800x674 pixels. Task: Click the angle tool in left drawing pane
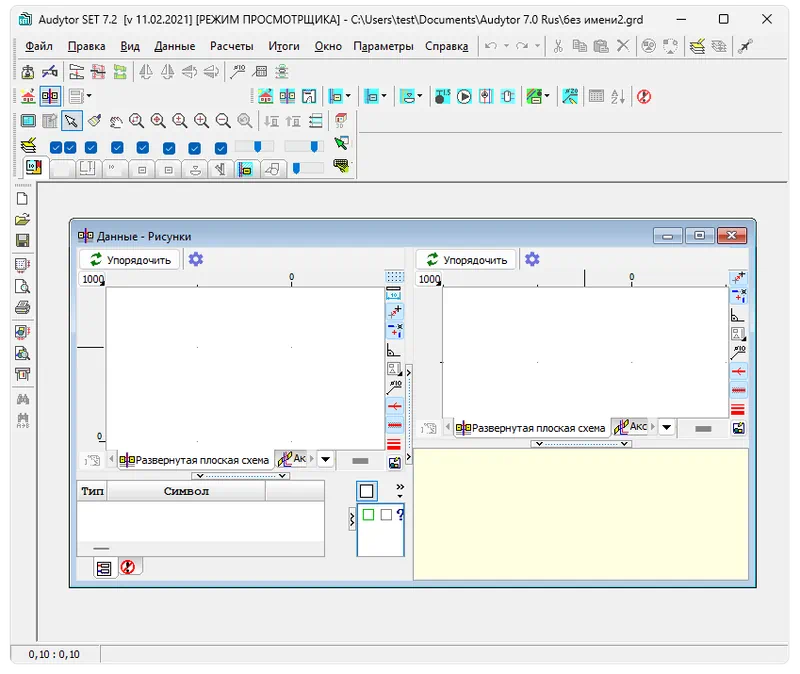[x=393, y=350]
